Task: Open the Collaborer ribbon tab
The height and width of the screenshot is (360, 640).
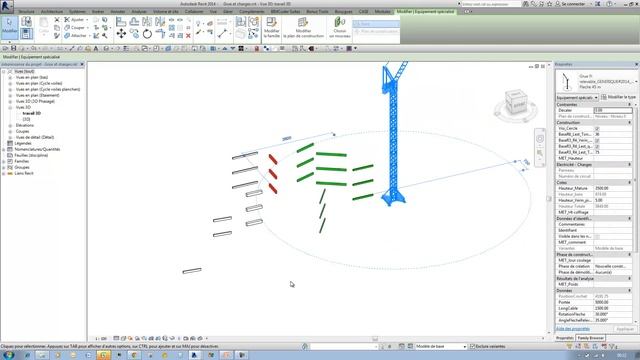Action: 194,12
